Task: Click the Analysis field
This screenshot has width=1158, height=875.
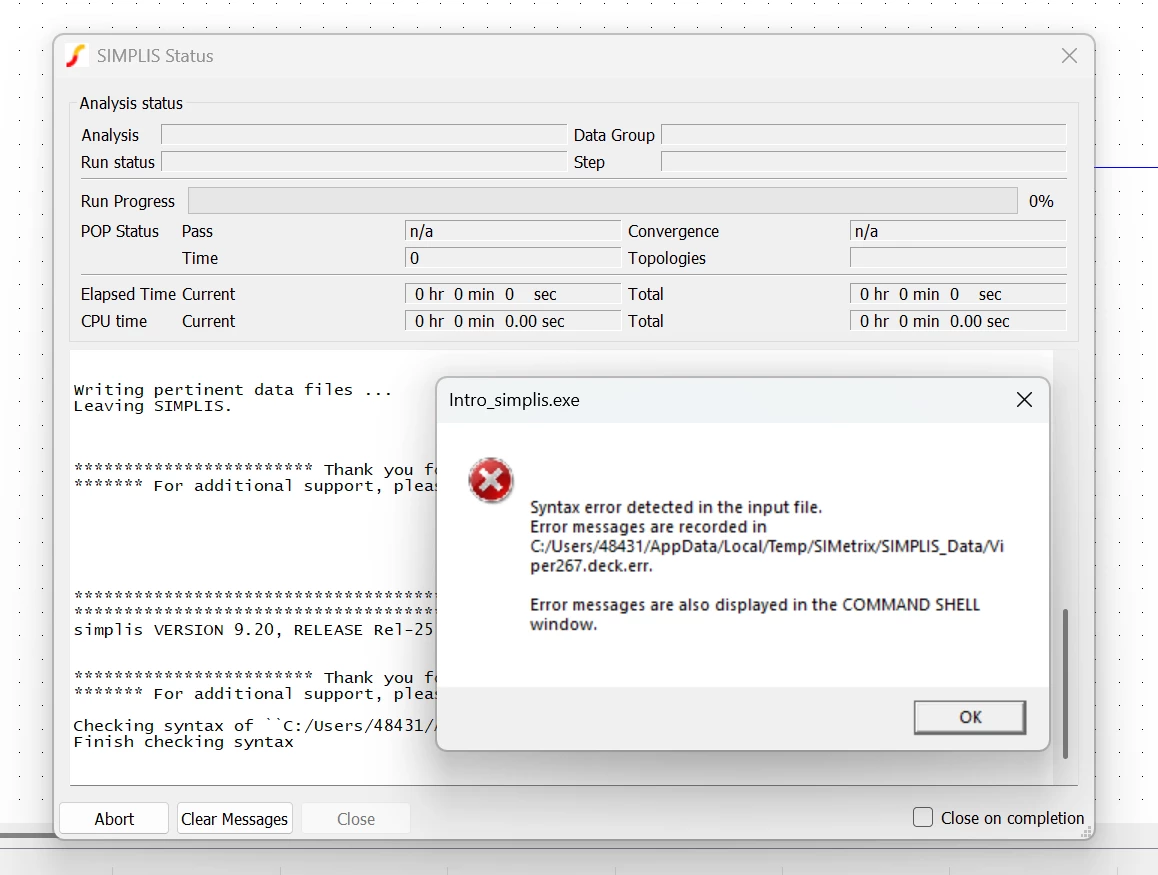Action: tap(363, 134)
